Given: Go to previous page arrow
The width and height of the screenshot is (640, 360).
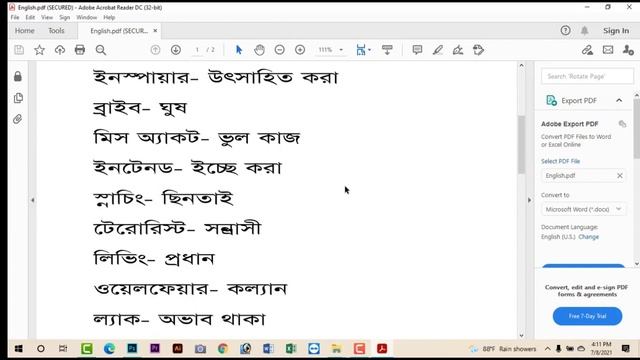Looking at the screenshot, I should click(x=155, y=50).
